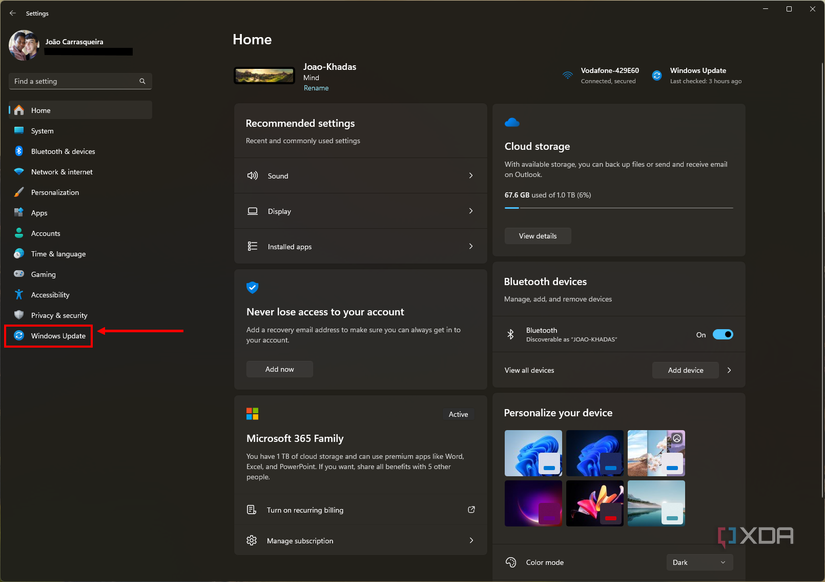Click the Bluetooth & devices sidebar icon
Image resolution: width=825 pixels, height=582 pixels.
(x=19, y=151)
